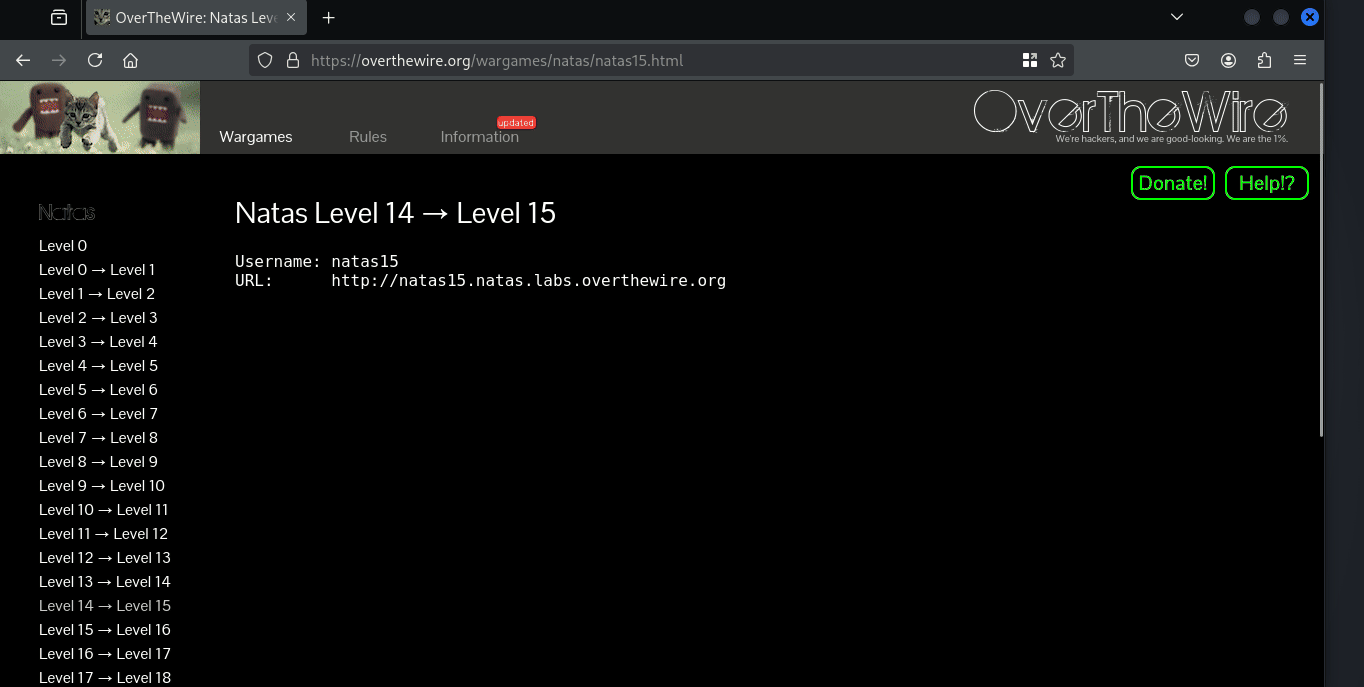Image resolution: width=1364 pixels, height=687 pixels.
Task: Open Level 15 → Level 16
Action: tap(105, 630)
